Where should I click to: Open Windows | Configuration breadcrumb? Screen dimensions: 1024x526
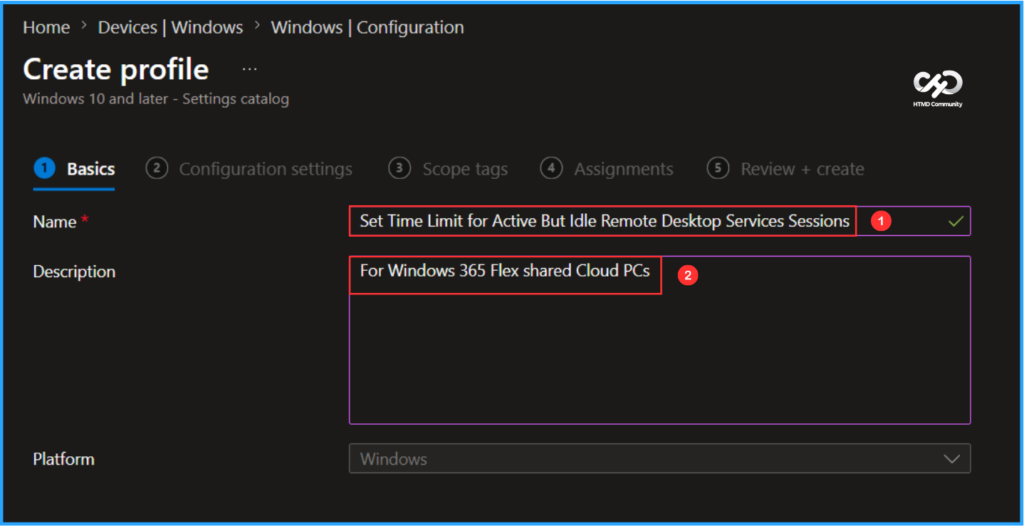(367, 27)
